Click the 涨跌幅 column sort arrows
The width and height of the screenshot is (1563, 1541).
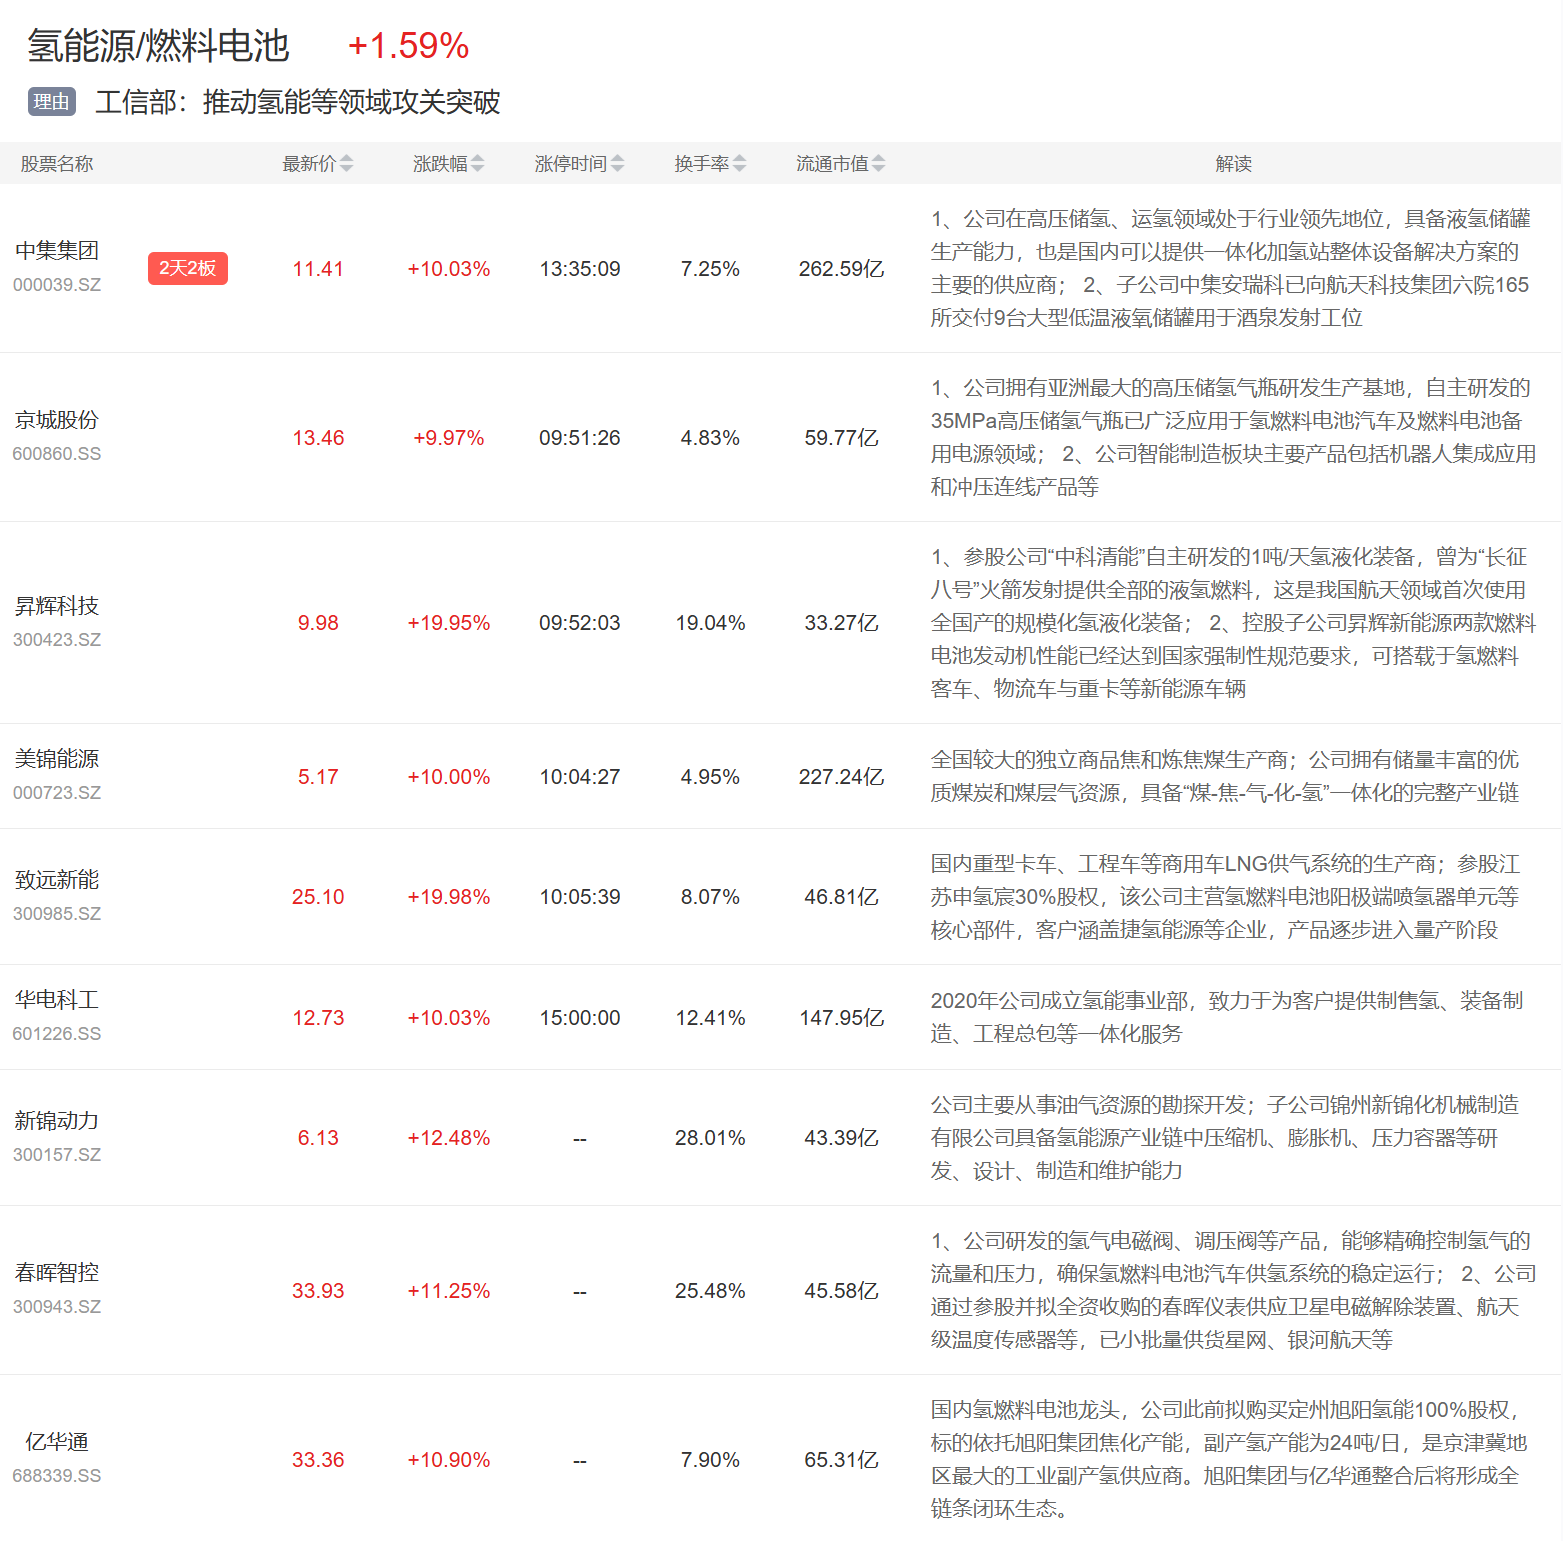[477, 164]
